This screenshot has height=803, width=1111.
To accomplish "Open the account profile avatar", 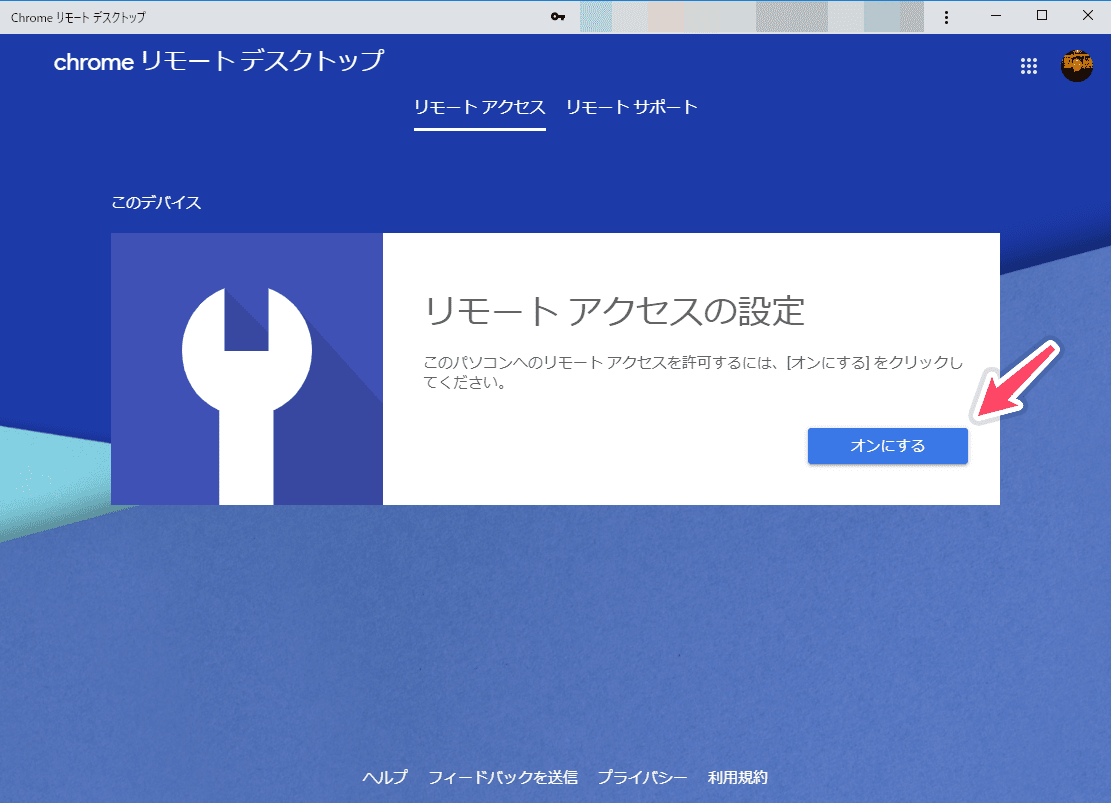I will pos(1076,66).
